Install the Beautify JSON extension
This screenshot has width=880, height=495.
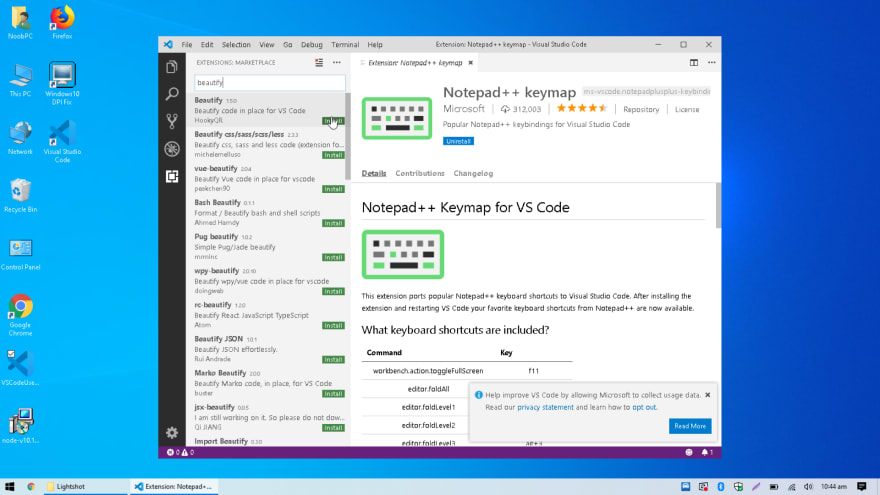[333, 360]
